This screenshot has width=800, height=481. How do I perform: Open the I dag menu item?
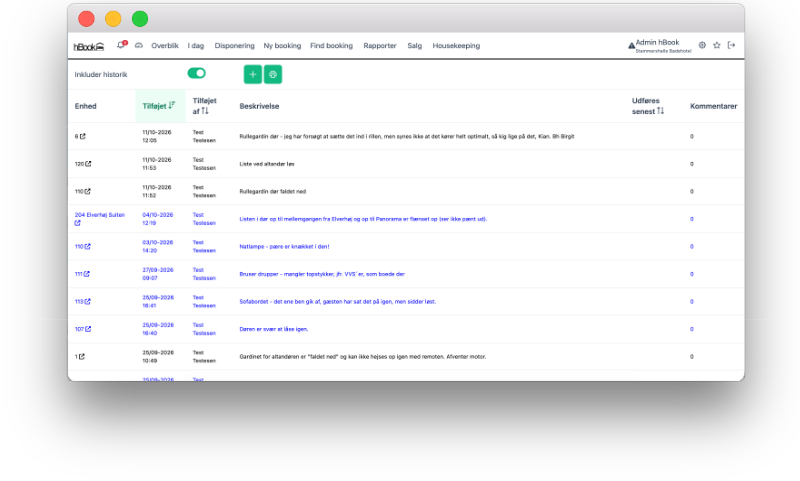click(196, 45)
